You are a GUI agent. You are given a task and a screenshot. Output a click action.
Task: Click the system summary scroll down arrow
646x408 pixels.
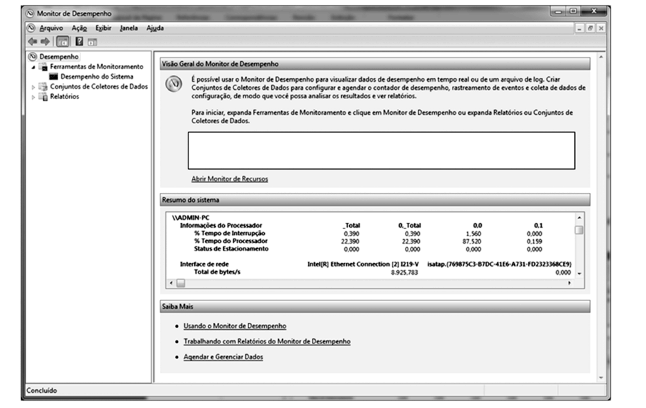pos(579,274)
